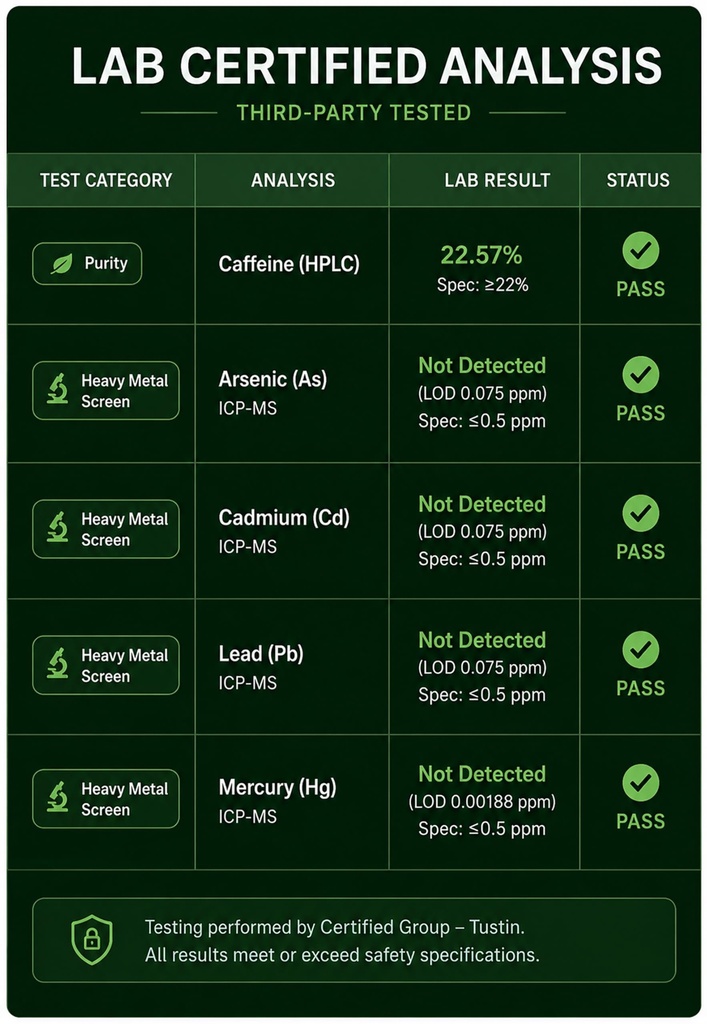Image resolution: width=707 pixels, height=1024 pixels.
Task: Click the leaf icon in Purity badge
Action: 62,264
